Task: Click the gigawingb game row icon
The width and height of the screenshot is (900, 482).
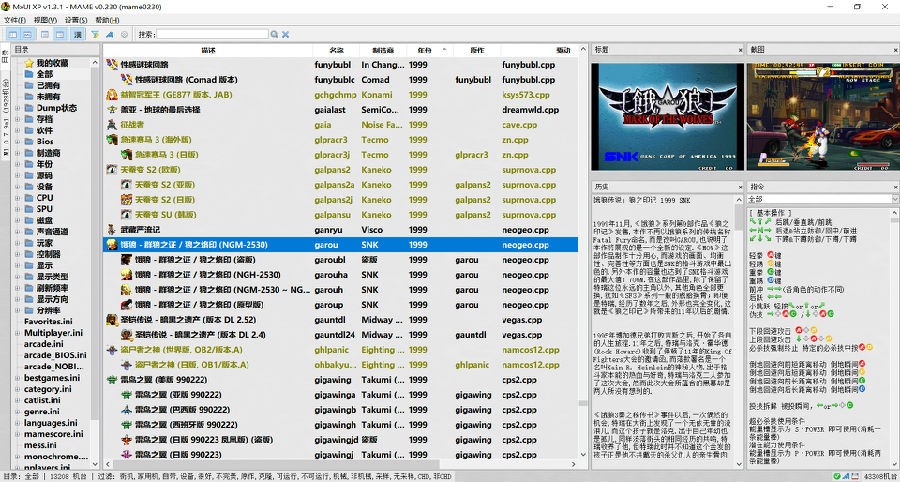Action: (126, 410)
